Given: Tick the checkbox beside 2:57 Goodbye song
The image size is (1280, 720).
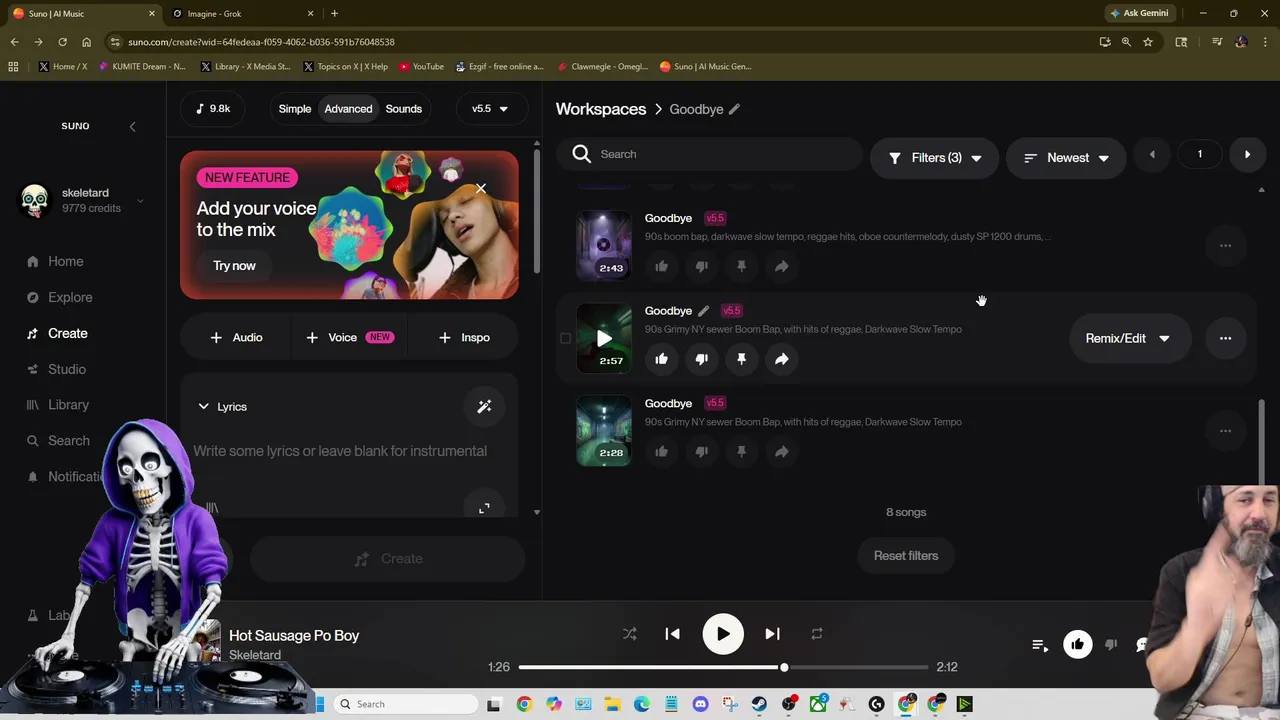Looking at the screenshot, I should (565, 338).
